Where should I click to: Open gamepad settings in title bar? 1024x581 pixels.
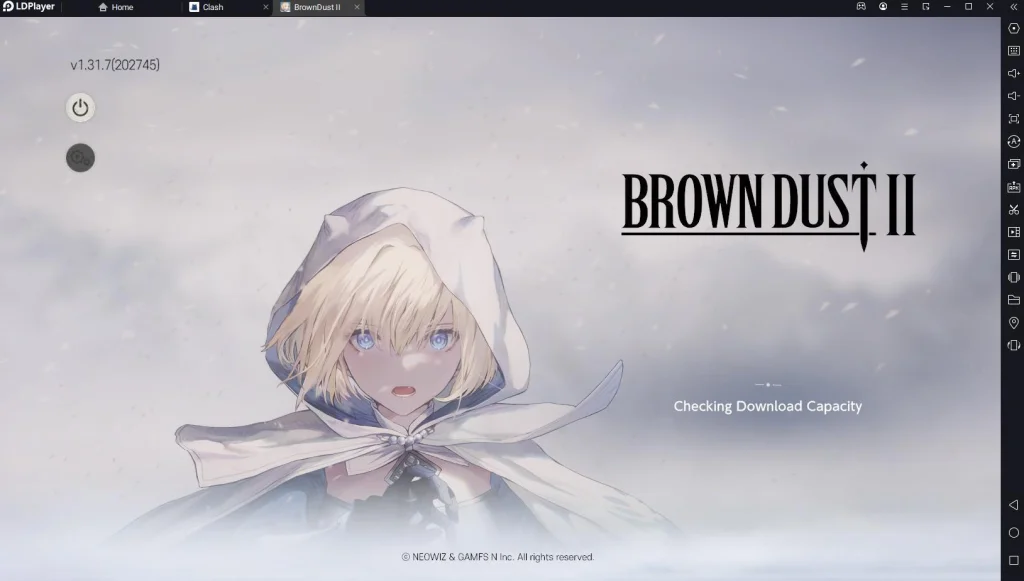861,7
